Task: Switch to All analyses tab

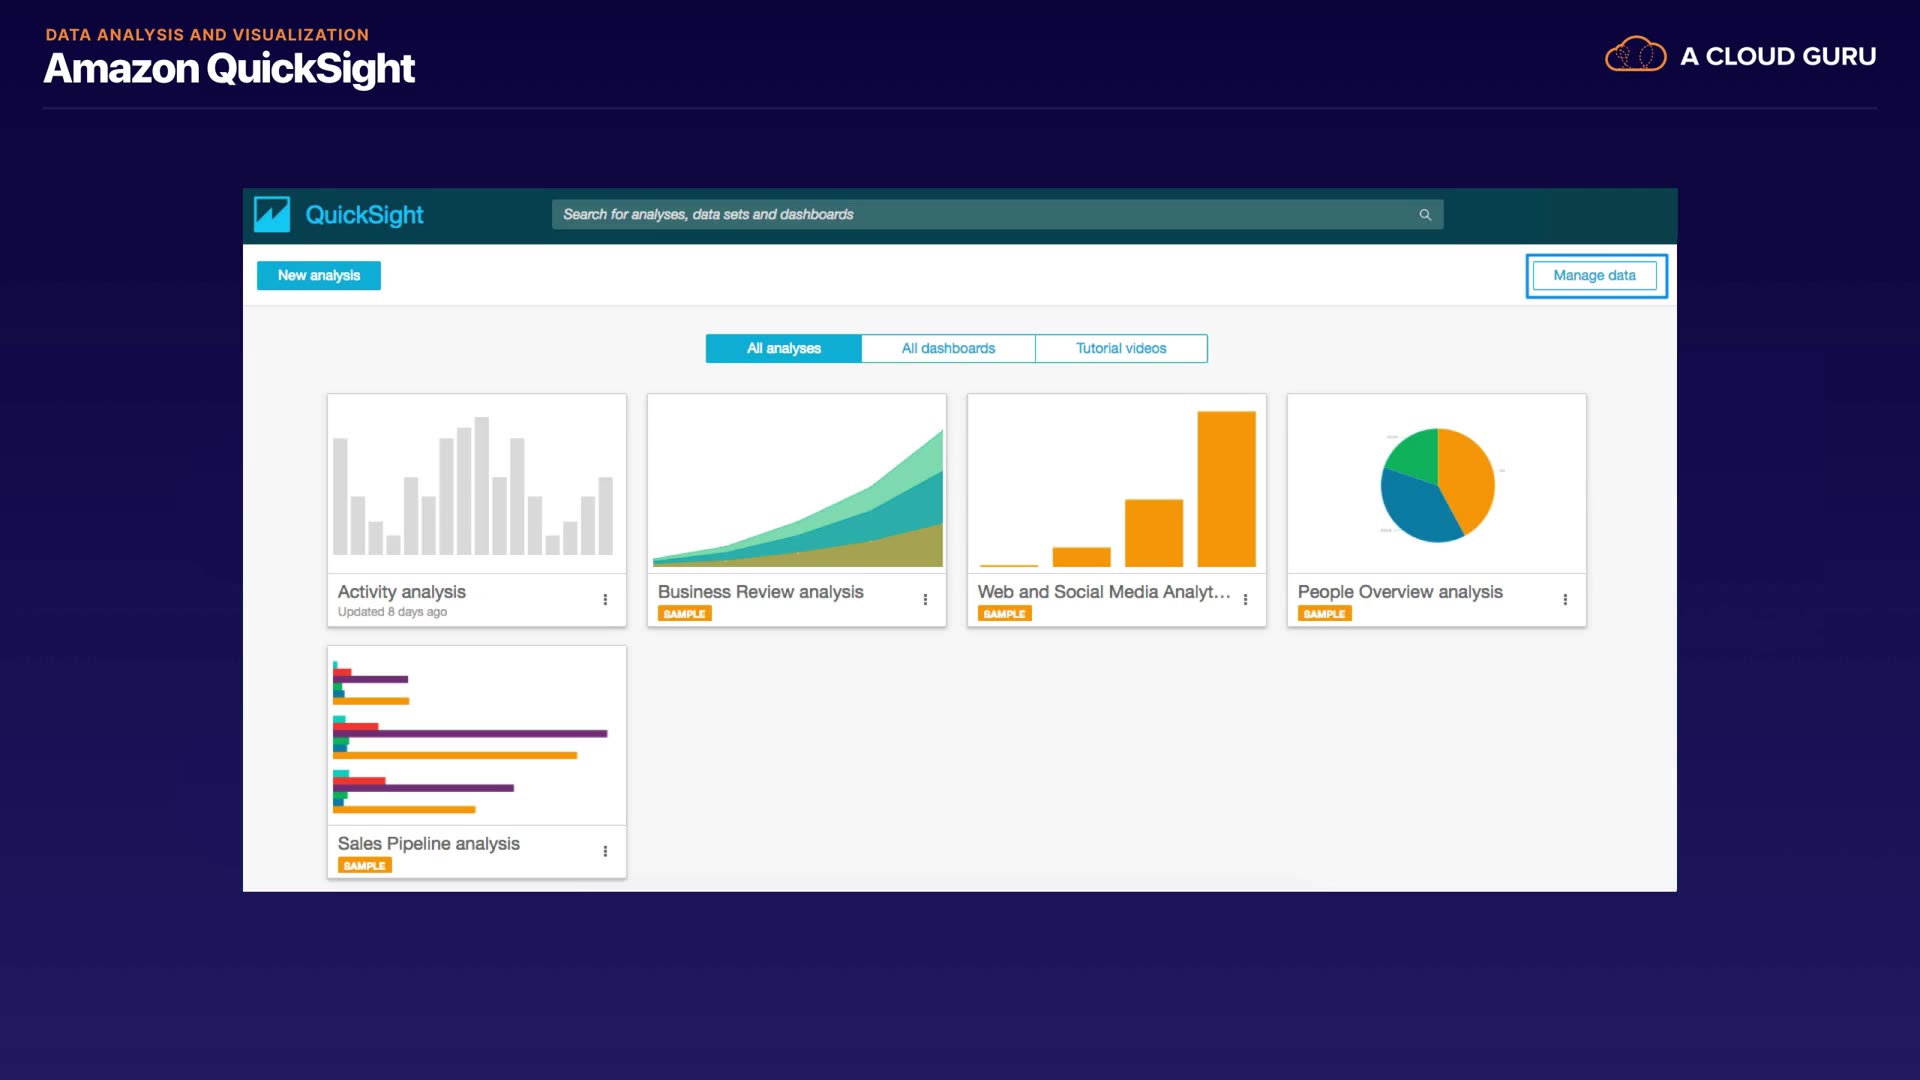Action: pos(783,348)
